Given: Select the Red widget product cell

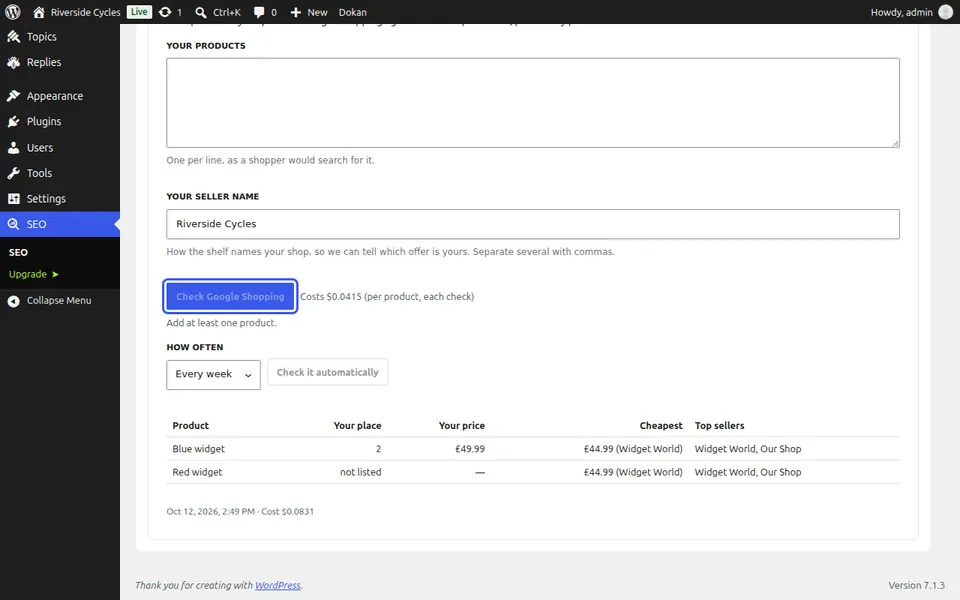Looking at the screenshot, I should click(197, 472).
